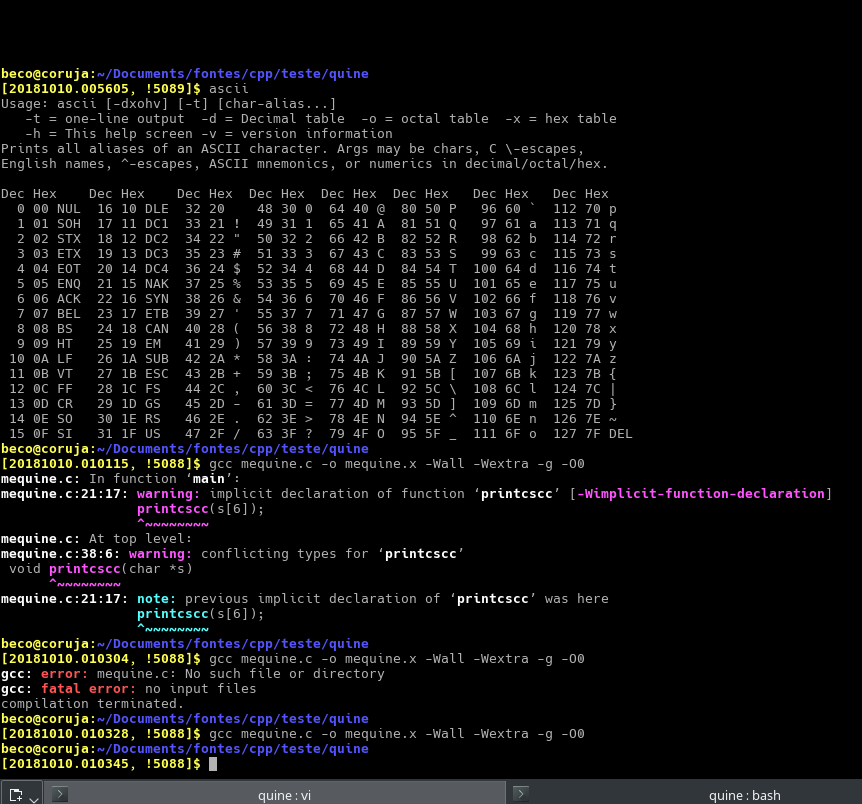Click the '35 23 #' table entry
This screenshot has height=804, width=862.
coord(213,254)
